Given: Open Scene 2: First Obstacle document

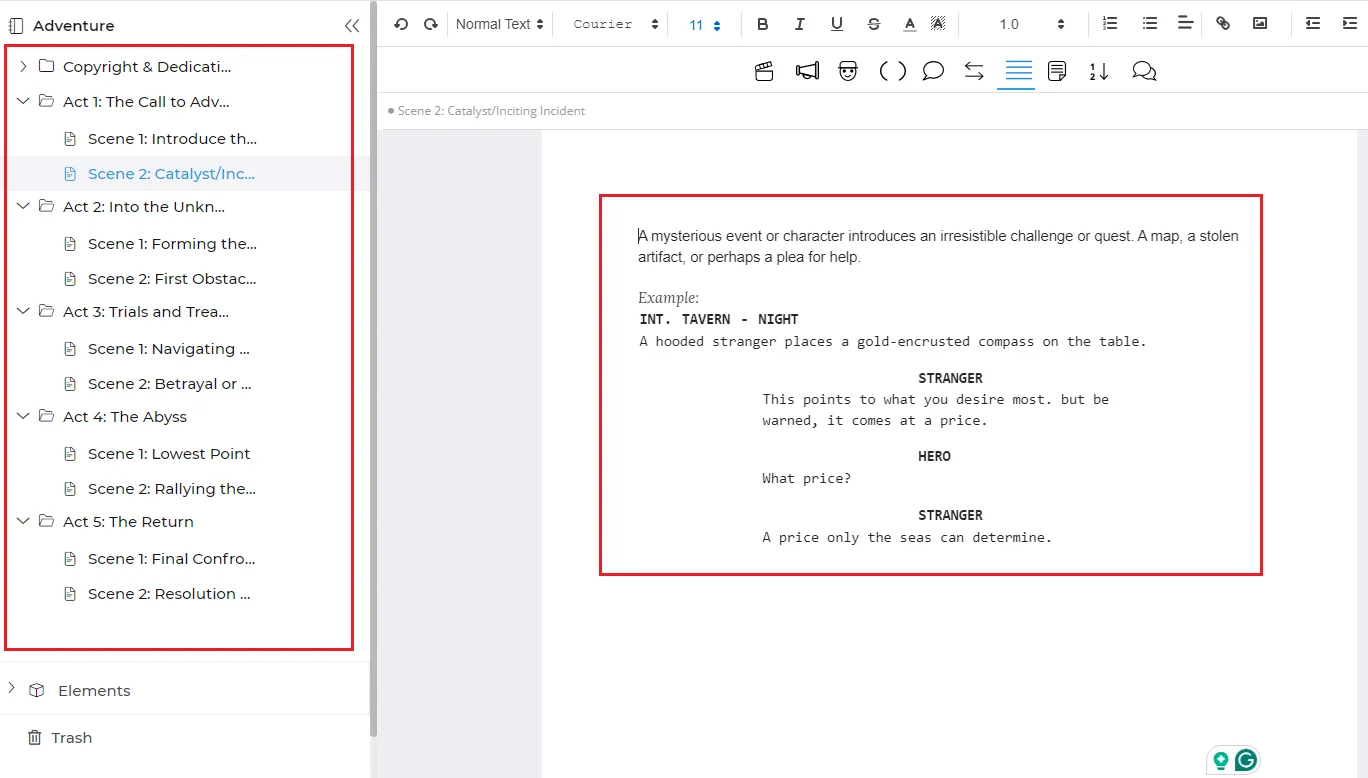Looking at the screenshot, I should [172, 279].
